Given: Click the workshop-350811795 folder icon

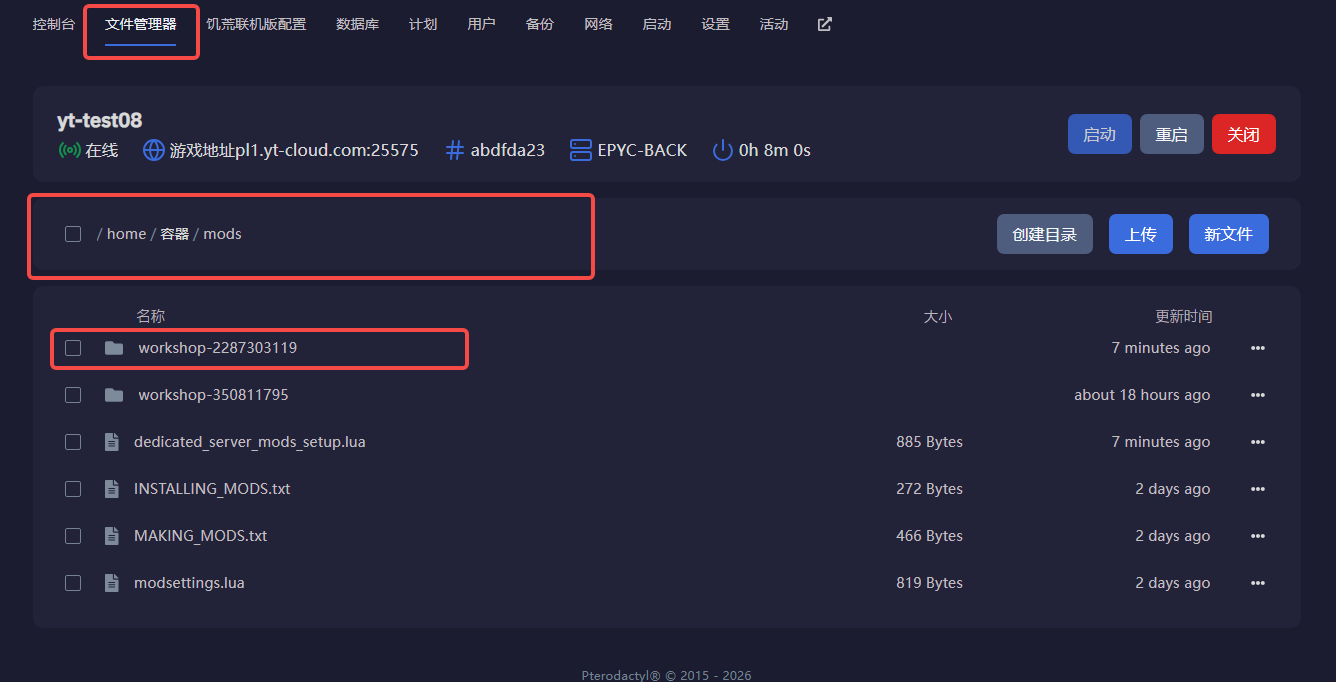Looking at the screenshot, I should (x=114, y=395).
